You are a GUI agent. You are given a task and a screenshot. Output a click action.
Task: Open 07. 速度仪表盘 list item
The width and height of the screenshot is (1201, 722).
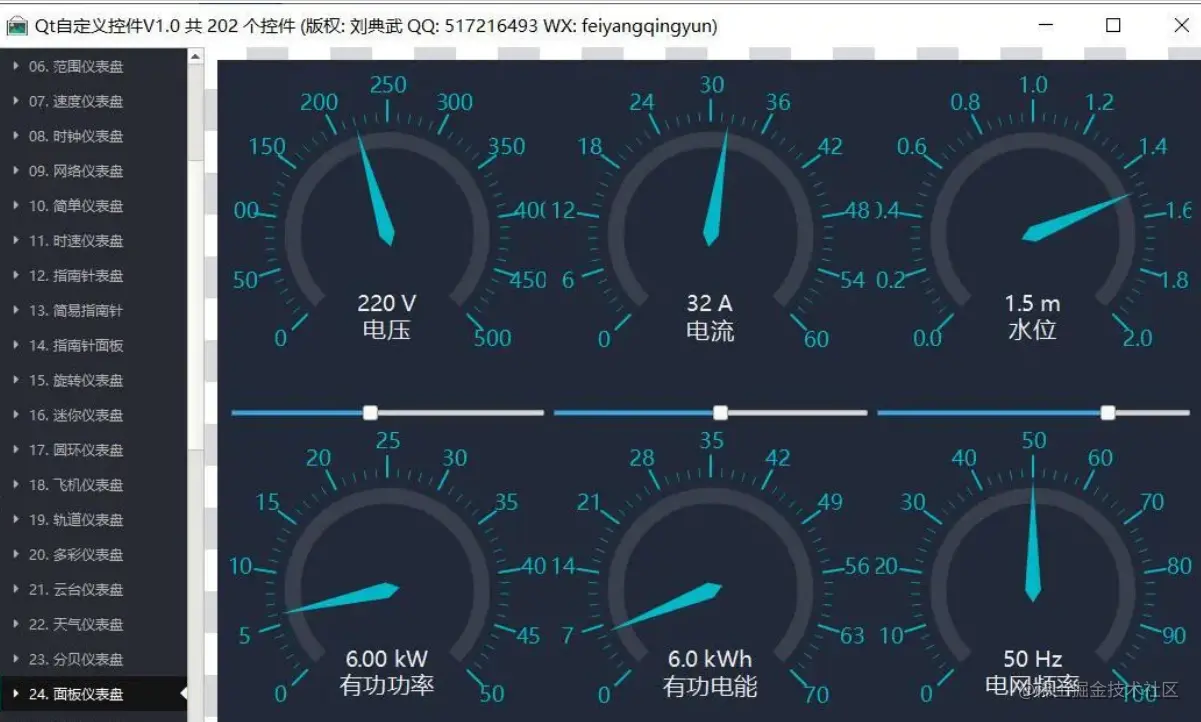[x=94, y=101]
